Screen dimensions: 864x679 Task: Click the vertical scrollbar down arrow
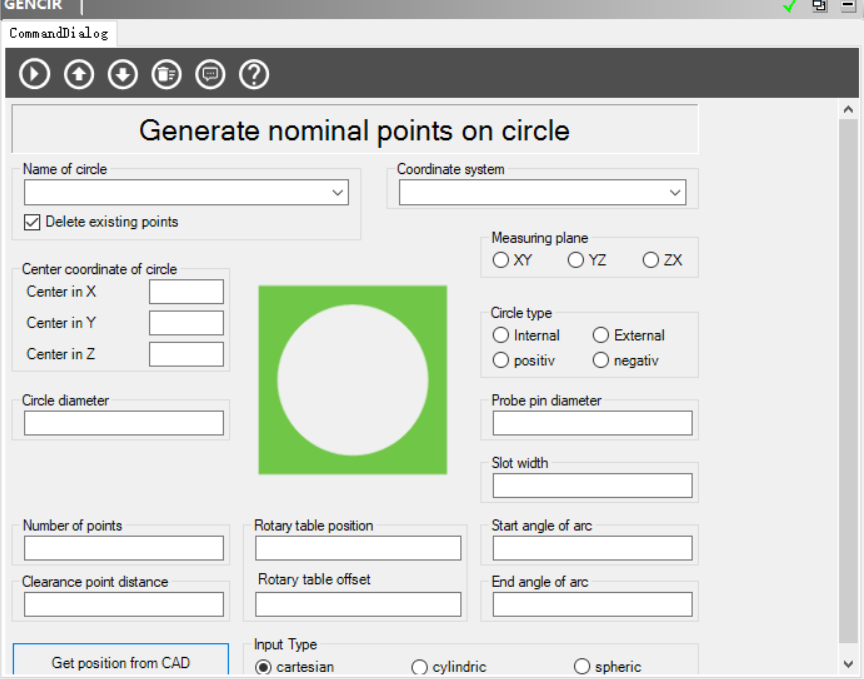pyautogui.click(x=848, y=662)
